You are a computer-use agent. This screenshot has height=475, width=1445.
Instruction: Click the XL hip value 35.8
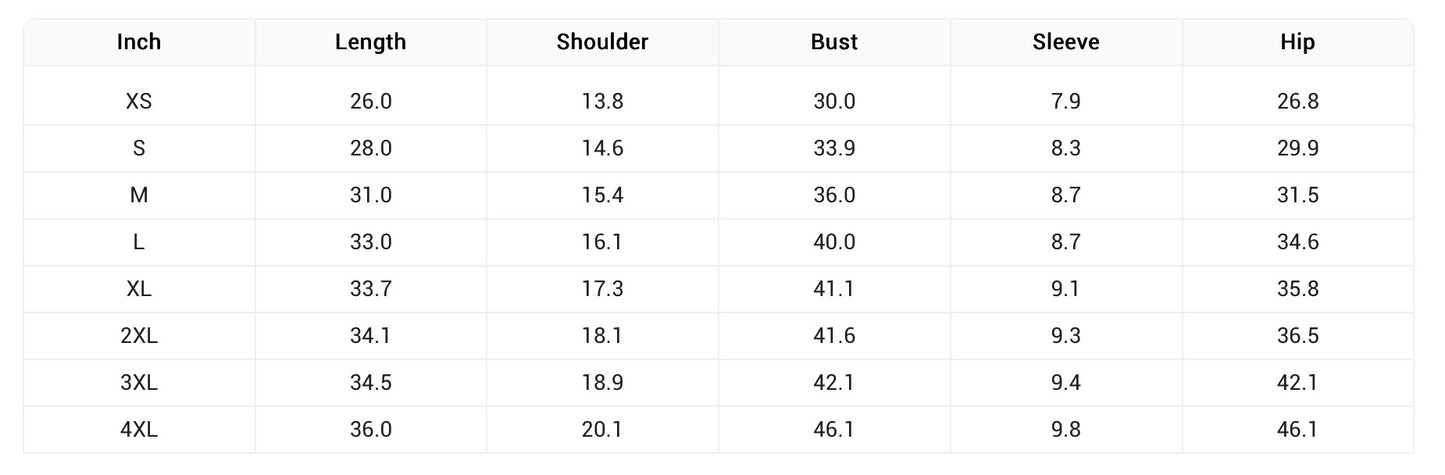pos(1298,289)
